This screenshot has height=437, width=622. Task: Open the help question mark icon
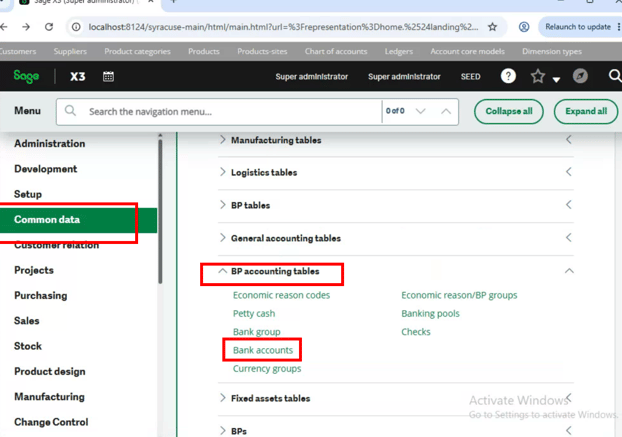(508, 76)
